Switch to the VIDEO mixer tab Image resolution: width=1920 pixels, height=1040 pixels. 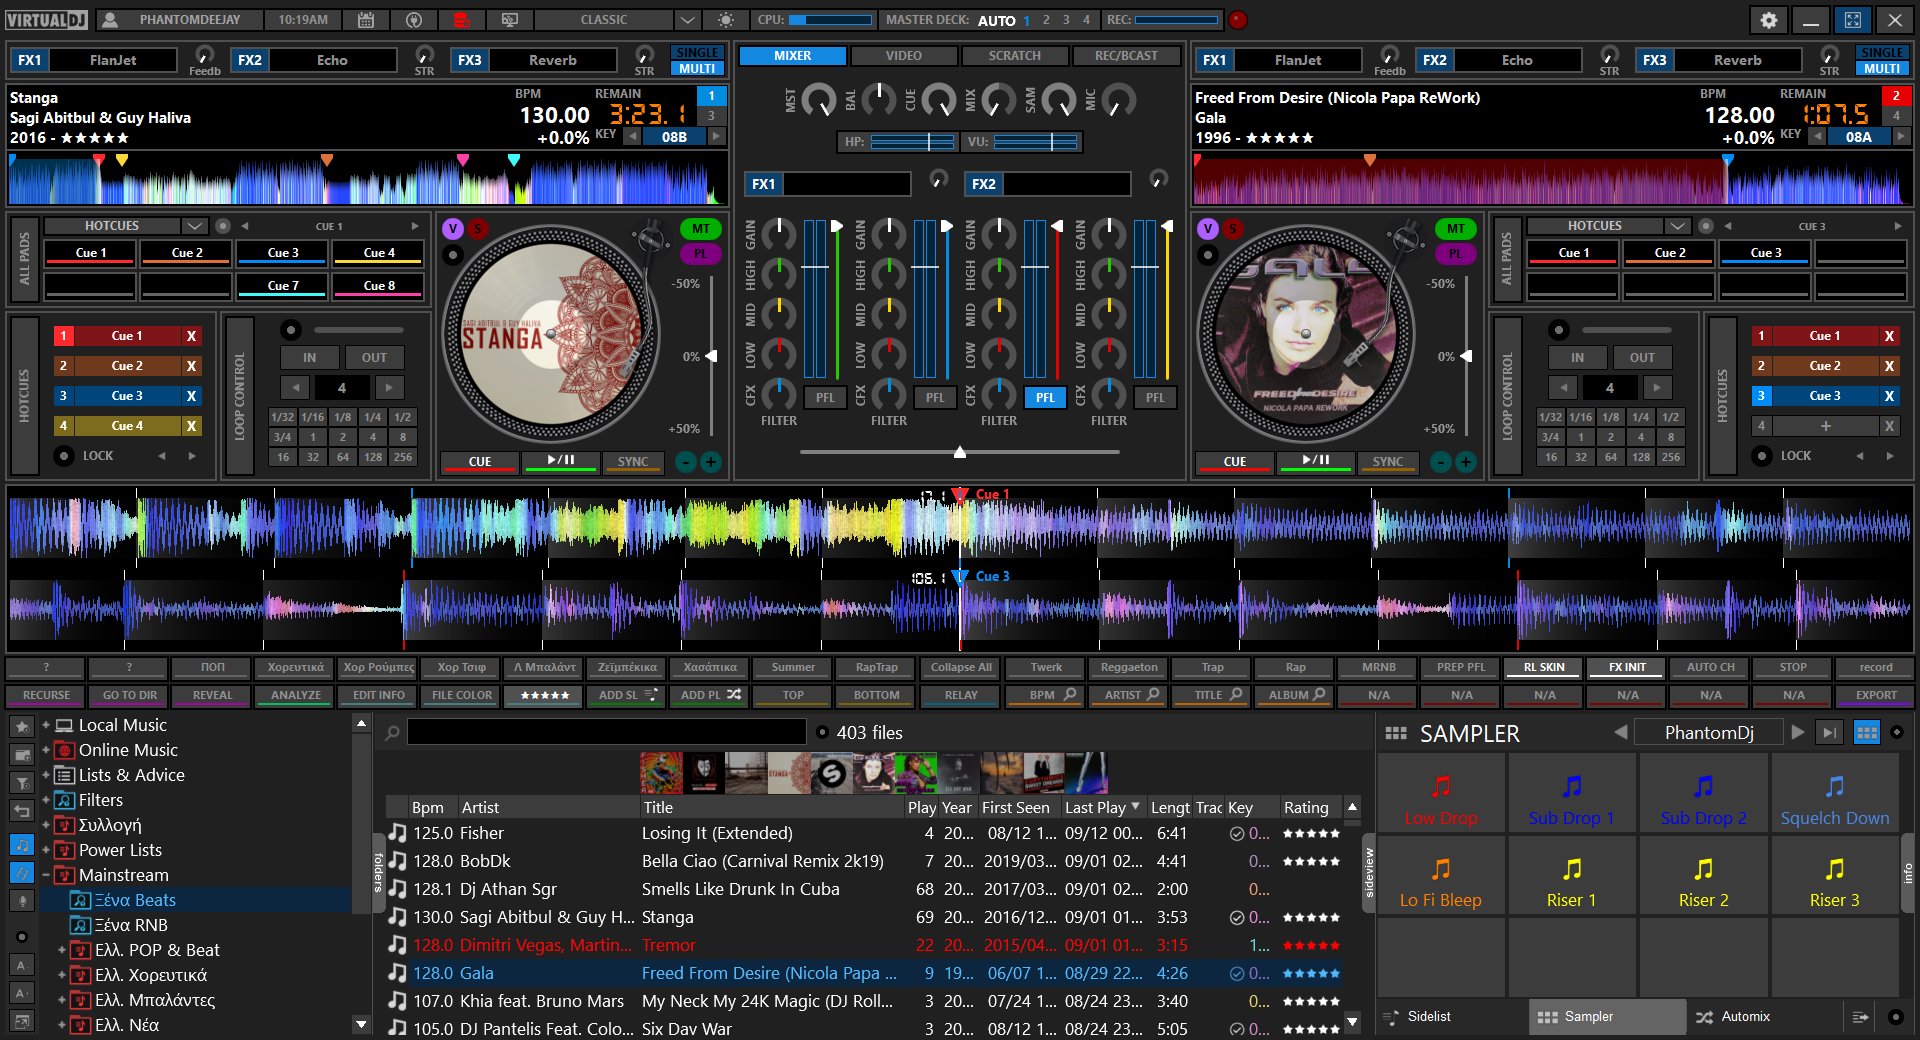[x=903, y=56]
